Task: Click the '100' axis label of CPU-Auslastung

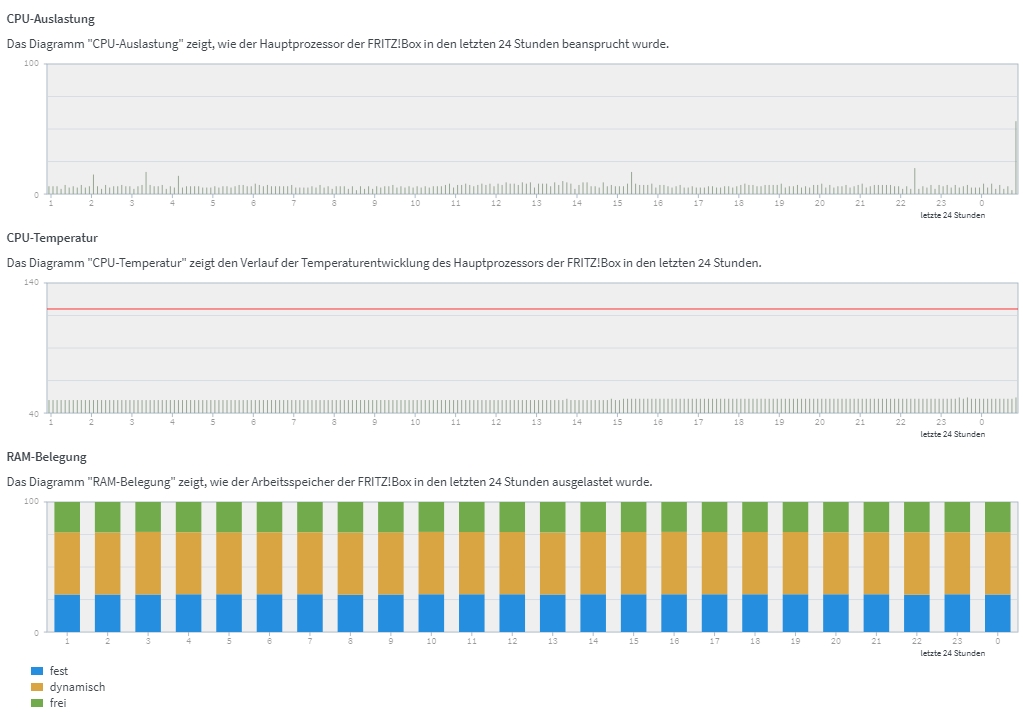Action: click(x=31, y=63)
